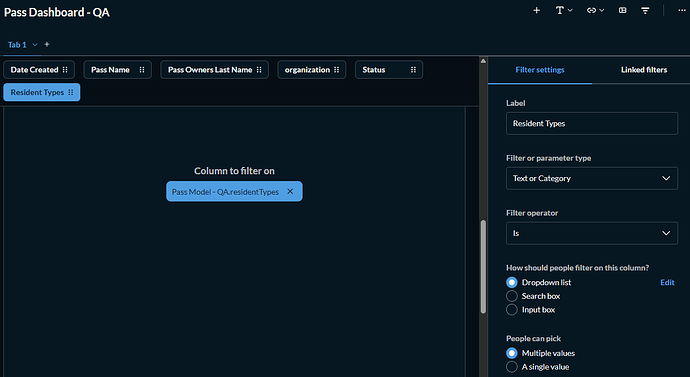Open the link icon dropdown in toolbar
The height and width of the screenshot is (377, 690).
595,10
